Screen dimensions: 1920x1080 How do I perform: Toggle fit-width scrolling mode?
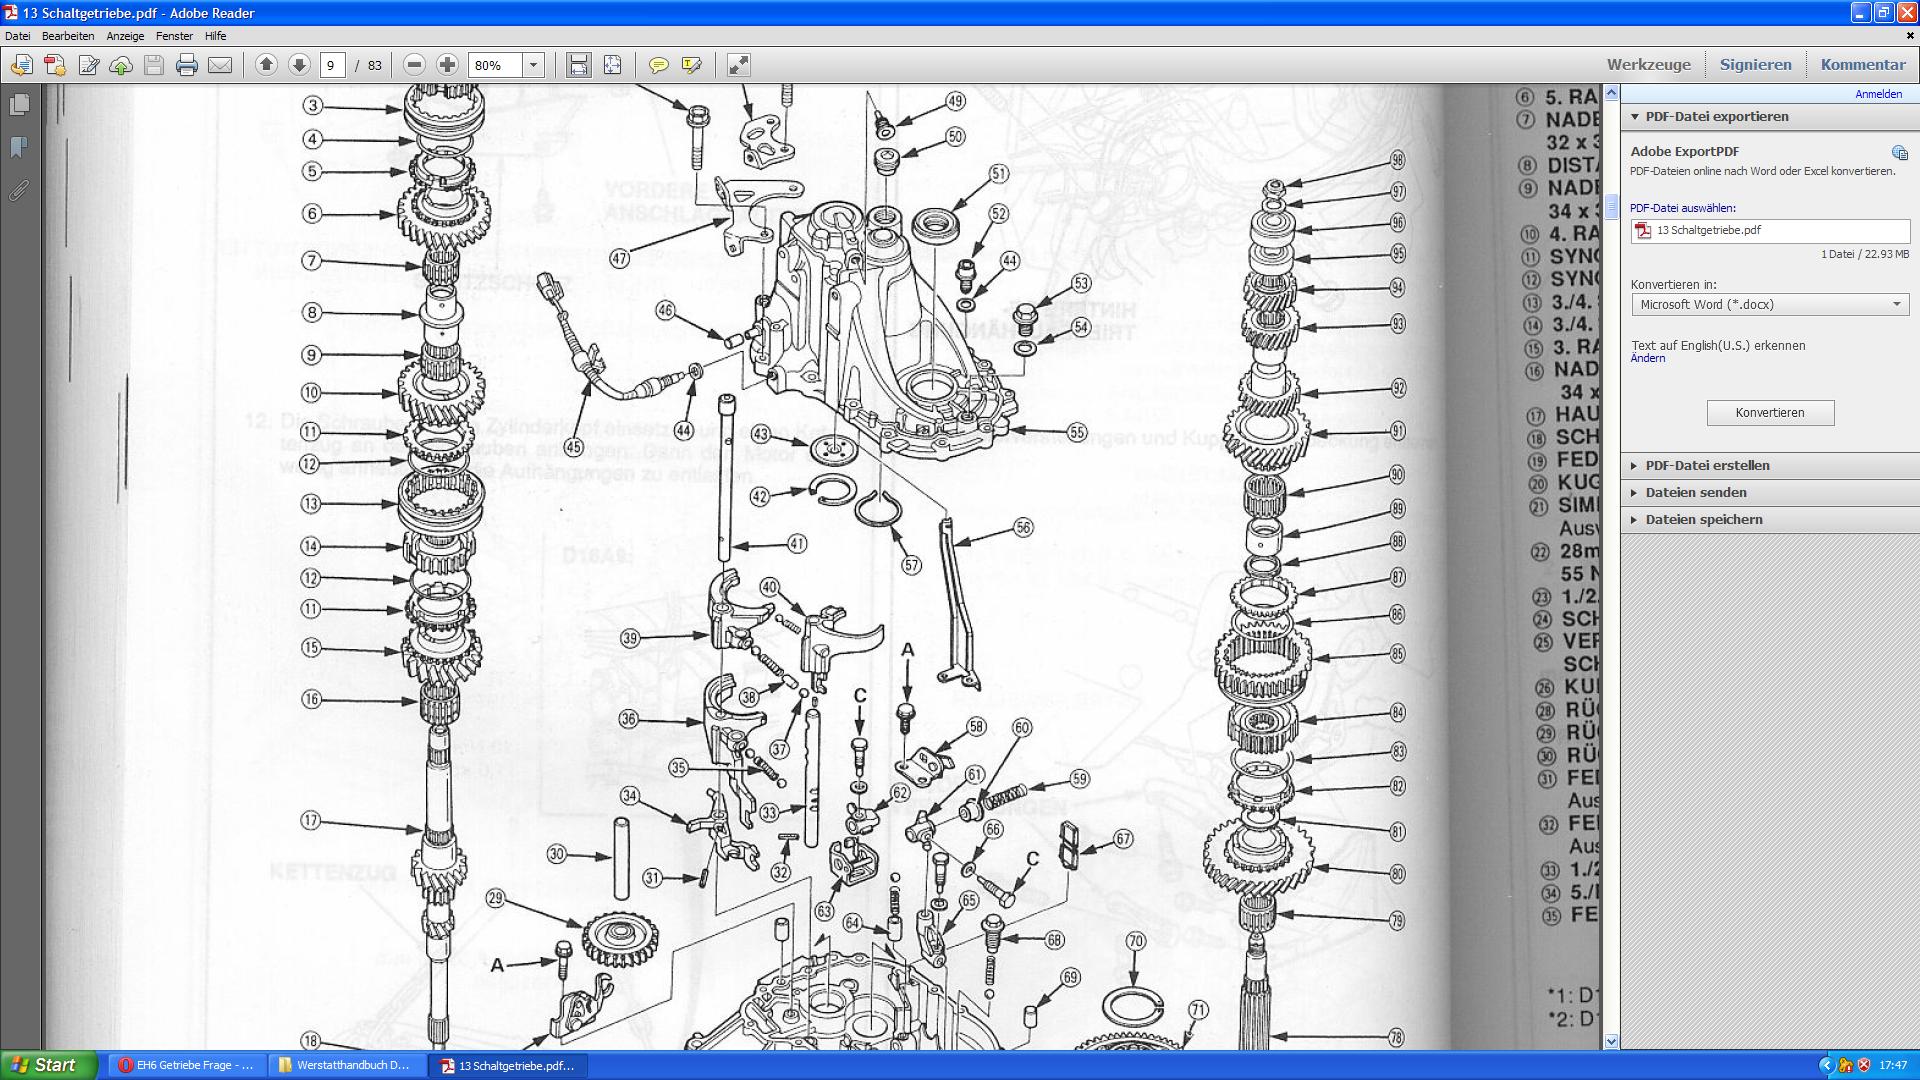click(578, 66)
